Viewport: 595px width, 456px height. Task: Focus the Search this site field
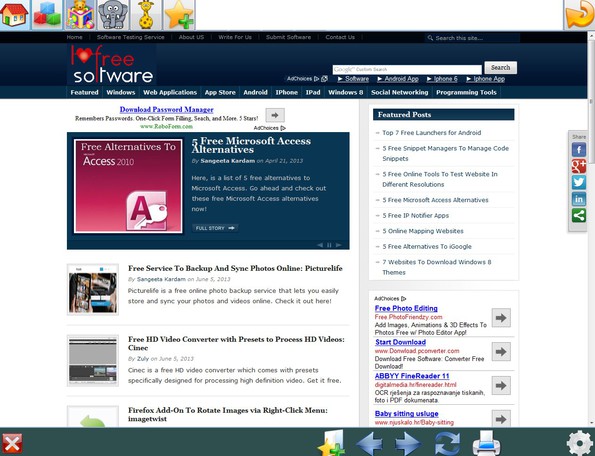(472, 38)
